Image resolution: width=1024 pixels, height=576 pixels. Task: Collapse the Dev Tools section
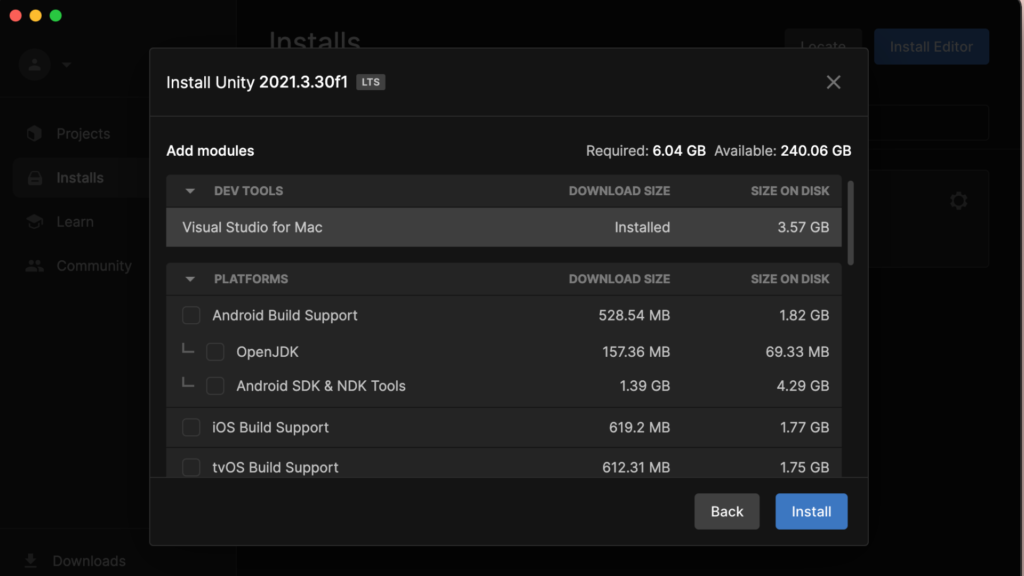190,191
